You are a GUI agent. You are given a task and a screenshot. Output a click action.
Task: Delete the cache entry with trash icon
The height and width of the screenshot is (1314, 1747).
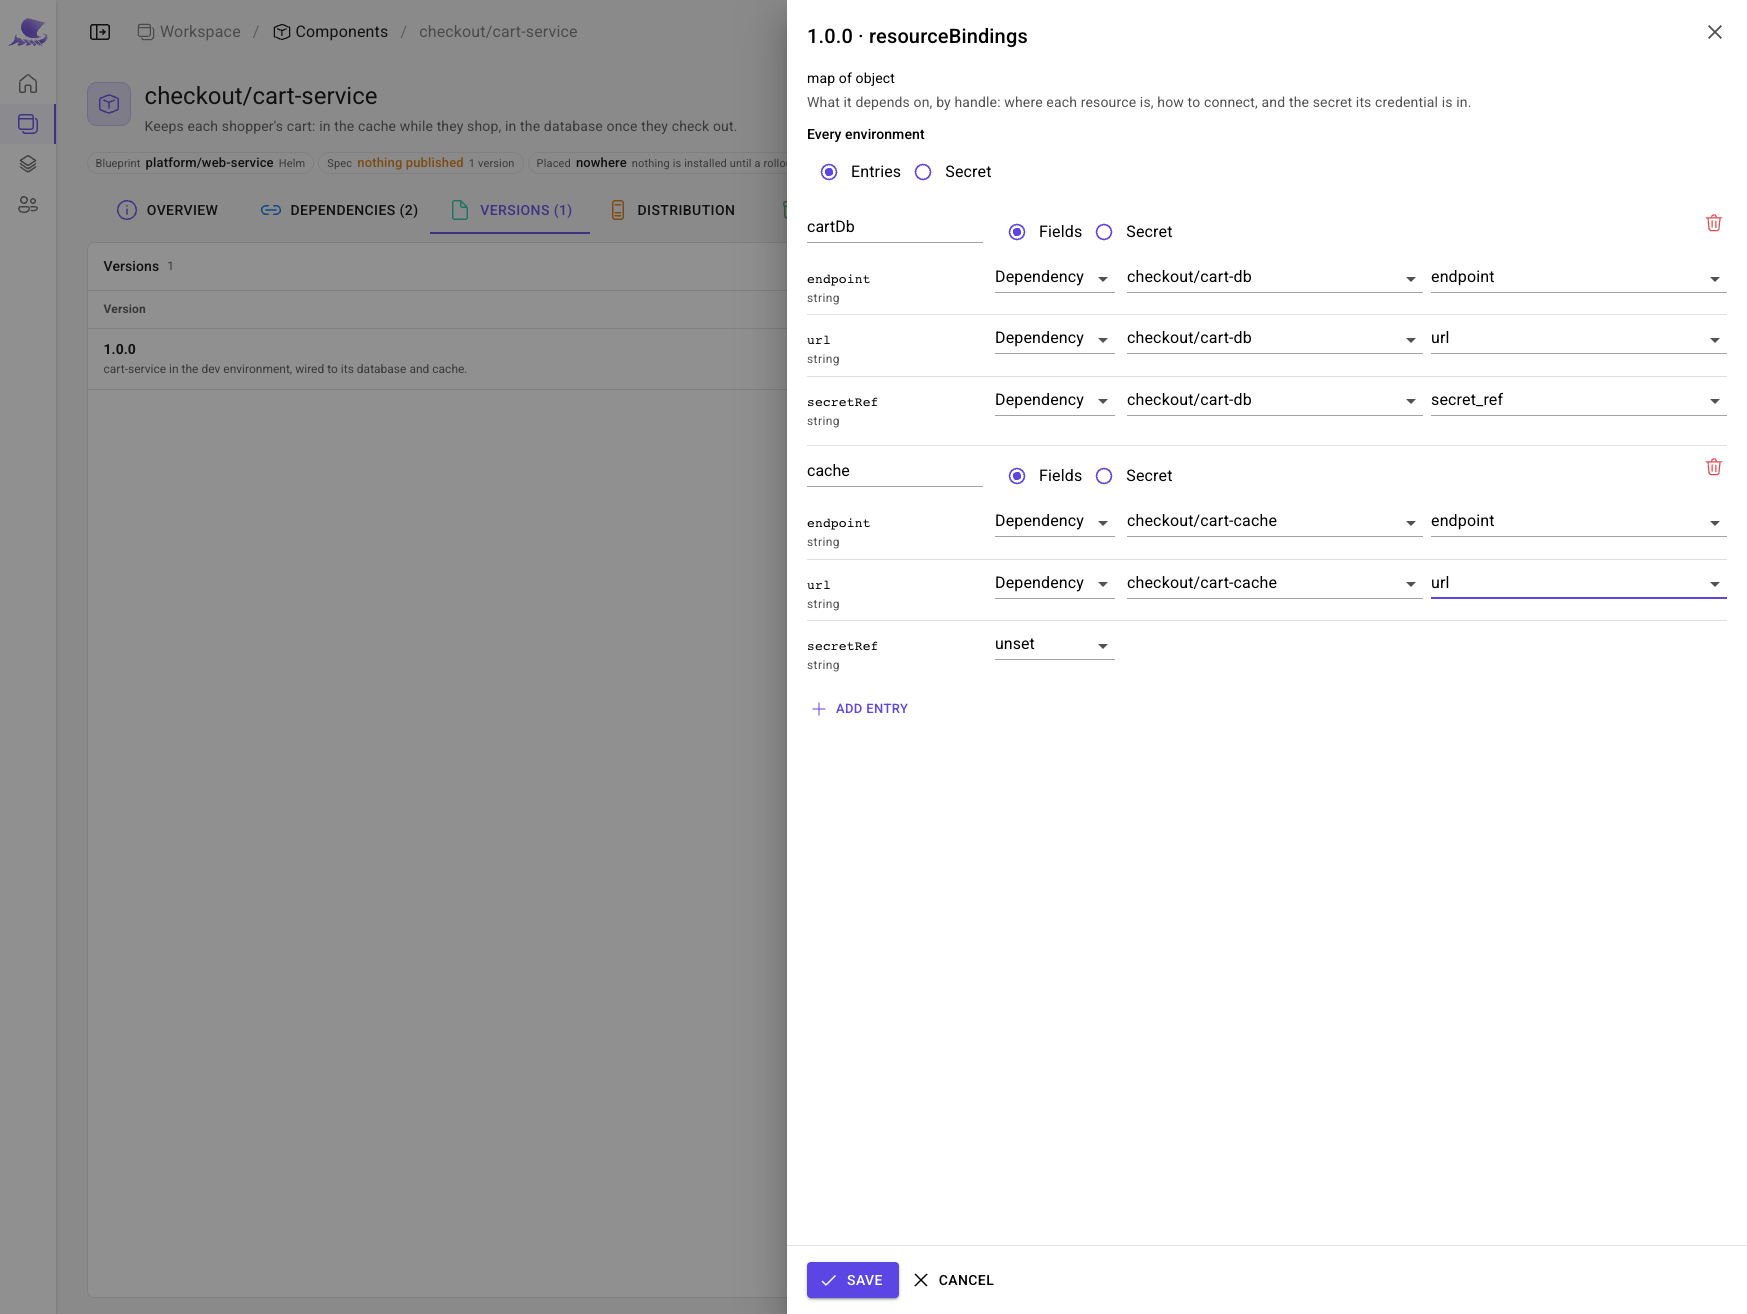[1713, 467]
